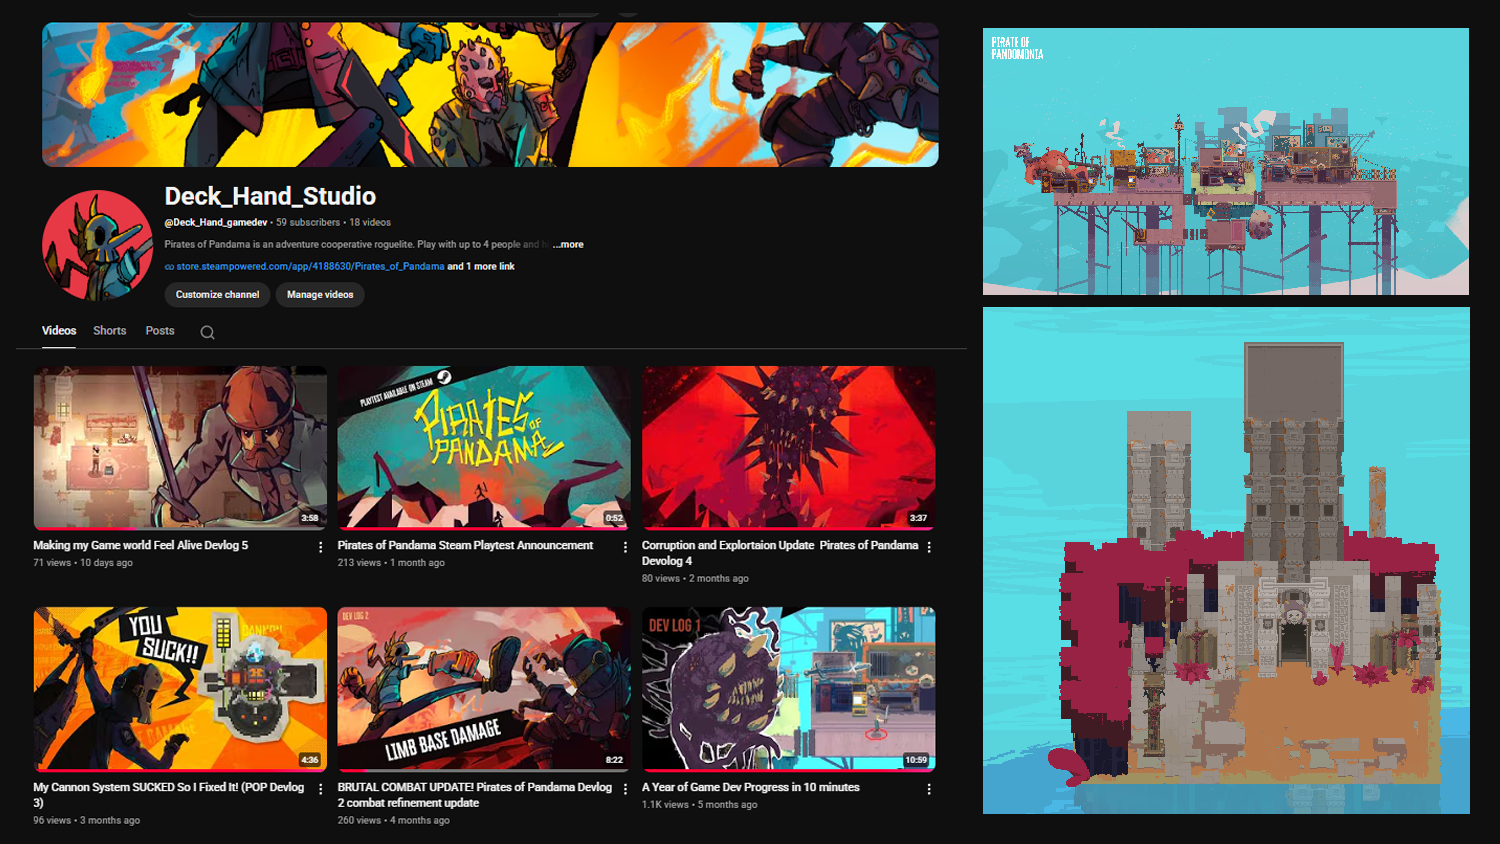Open options menu for Making my Game world Feel Alive video
Image resolution: width=1500 pixels, height=844 pixels.
point(321,547)
